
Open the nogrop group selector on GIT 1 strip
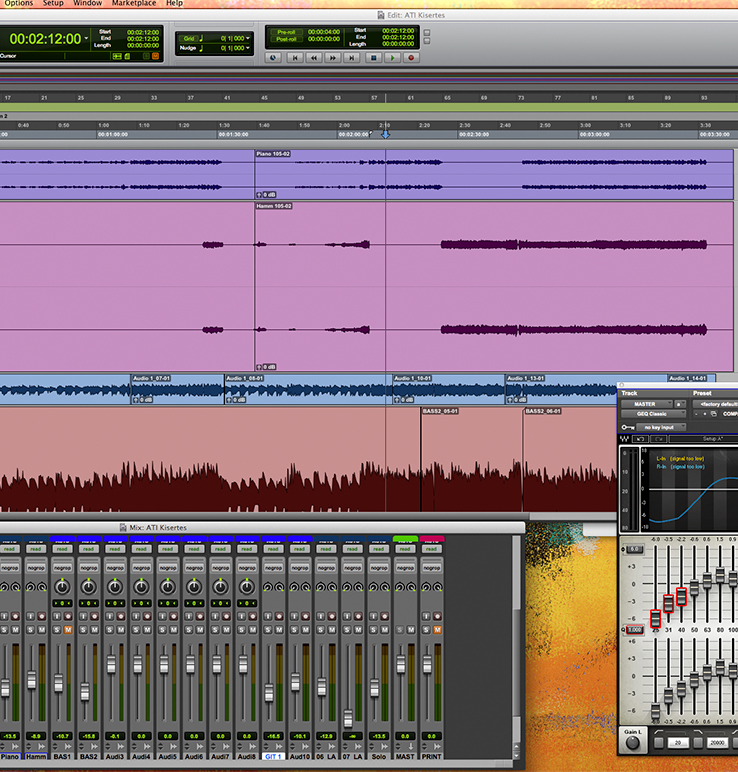(273, 568)
